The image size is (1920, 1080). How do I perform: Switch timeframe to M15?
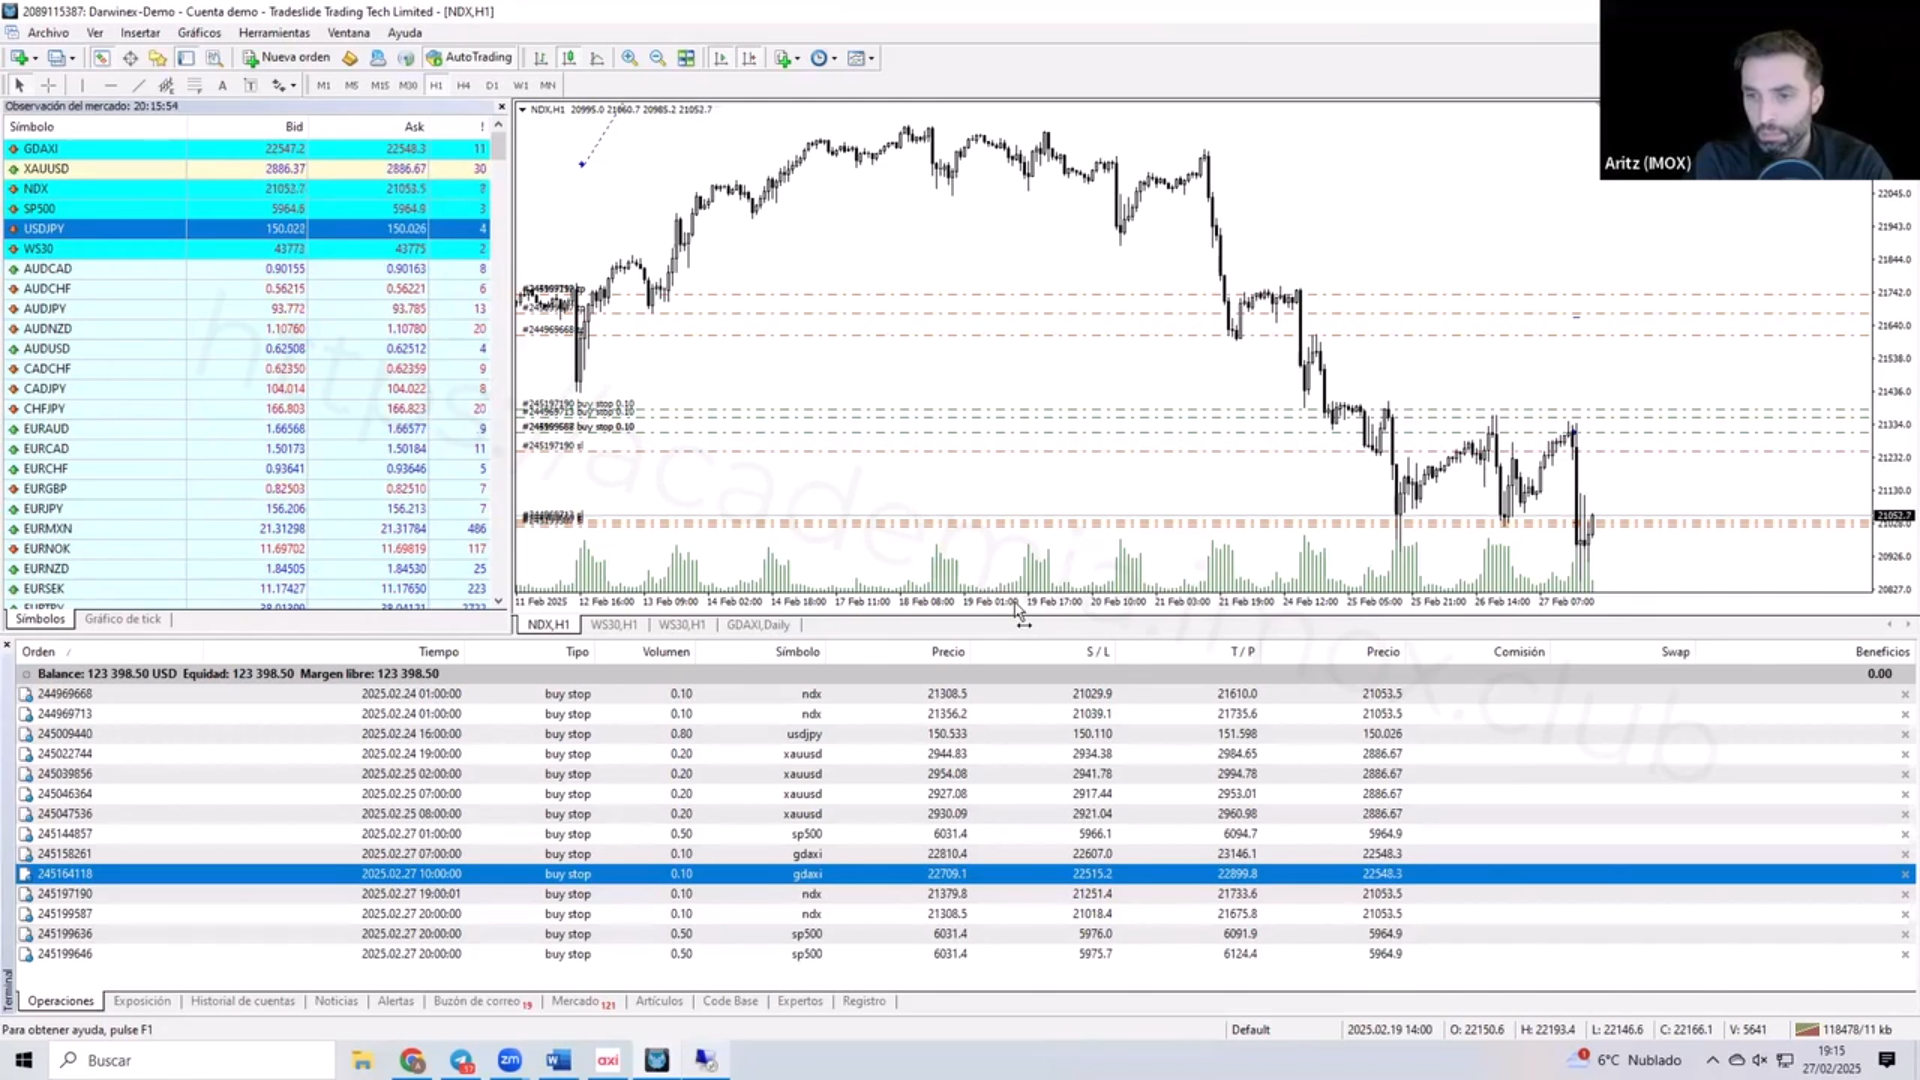click(x=379, y=85)
